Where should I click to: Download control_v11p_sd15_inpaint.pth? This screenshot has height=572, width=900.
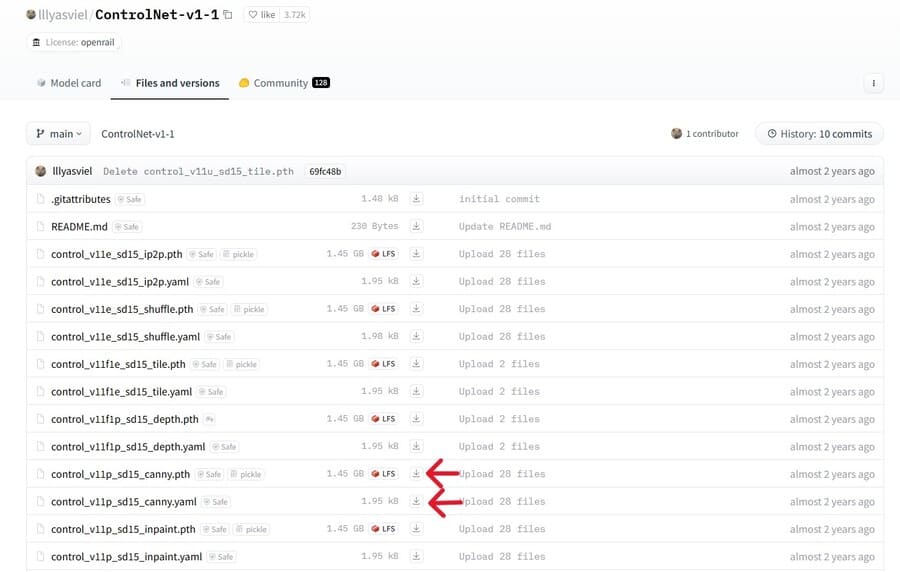coord(416,529)
